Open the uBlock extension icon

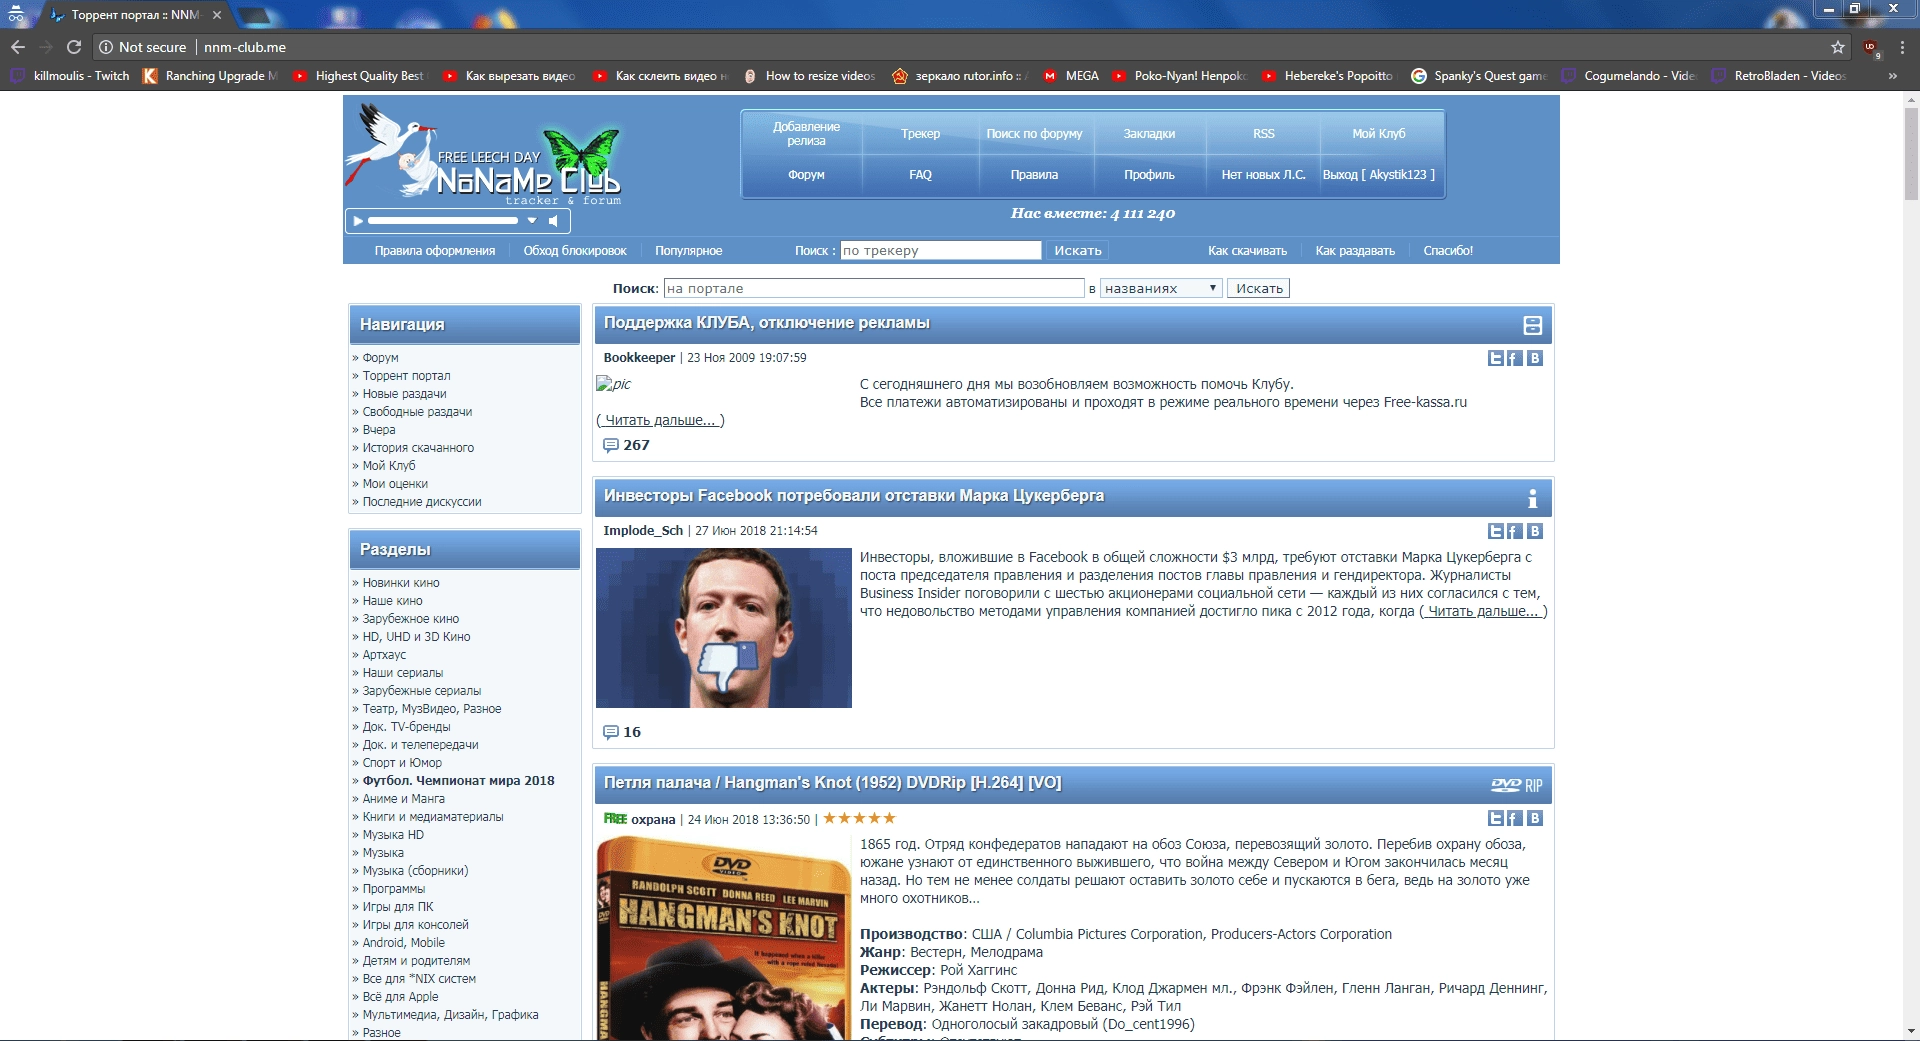pos(1871,47)
